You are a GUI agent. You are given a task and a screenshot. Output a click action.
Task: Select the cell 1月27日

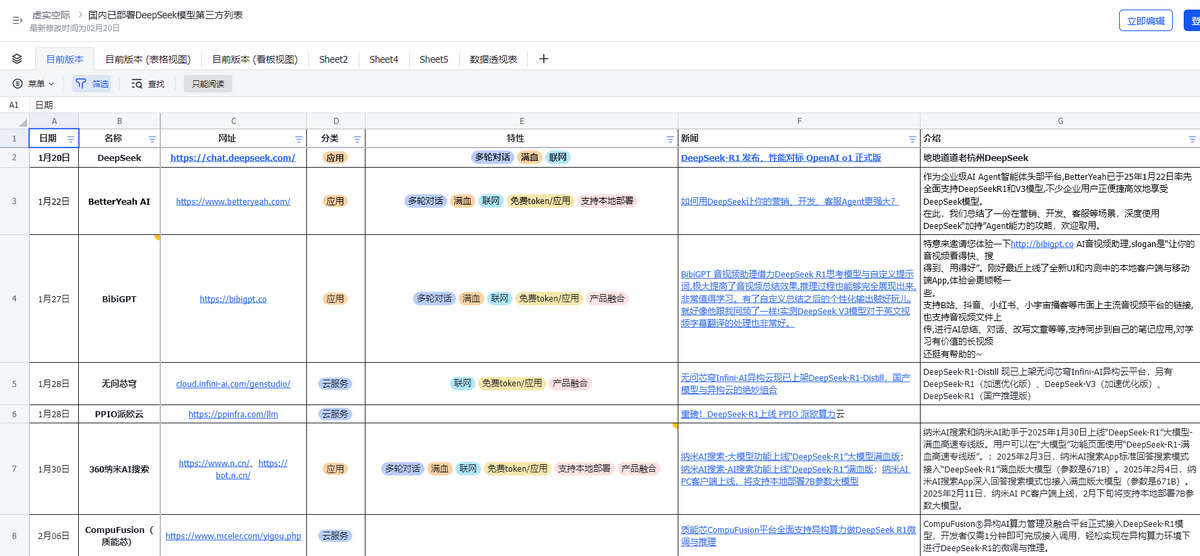[x=54, y=298]
